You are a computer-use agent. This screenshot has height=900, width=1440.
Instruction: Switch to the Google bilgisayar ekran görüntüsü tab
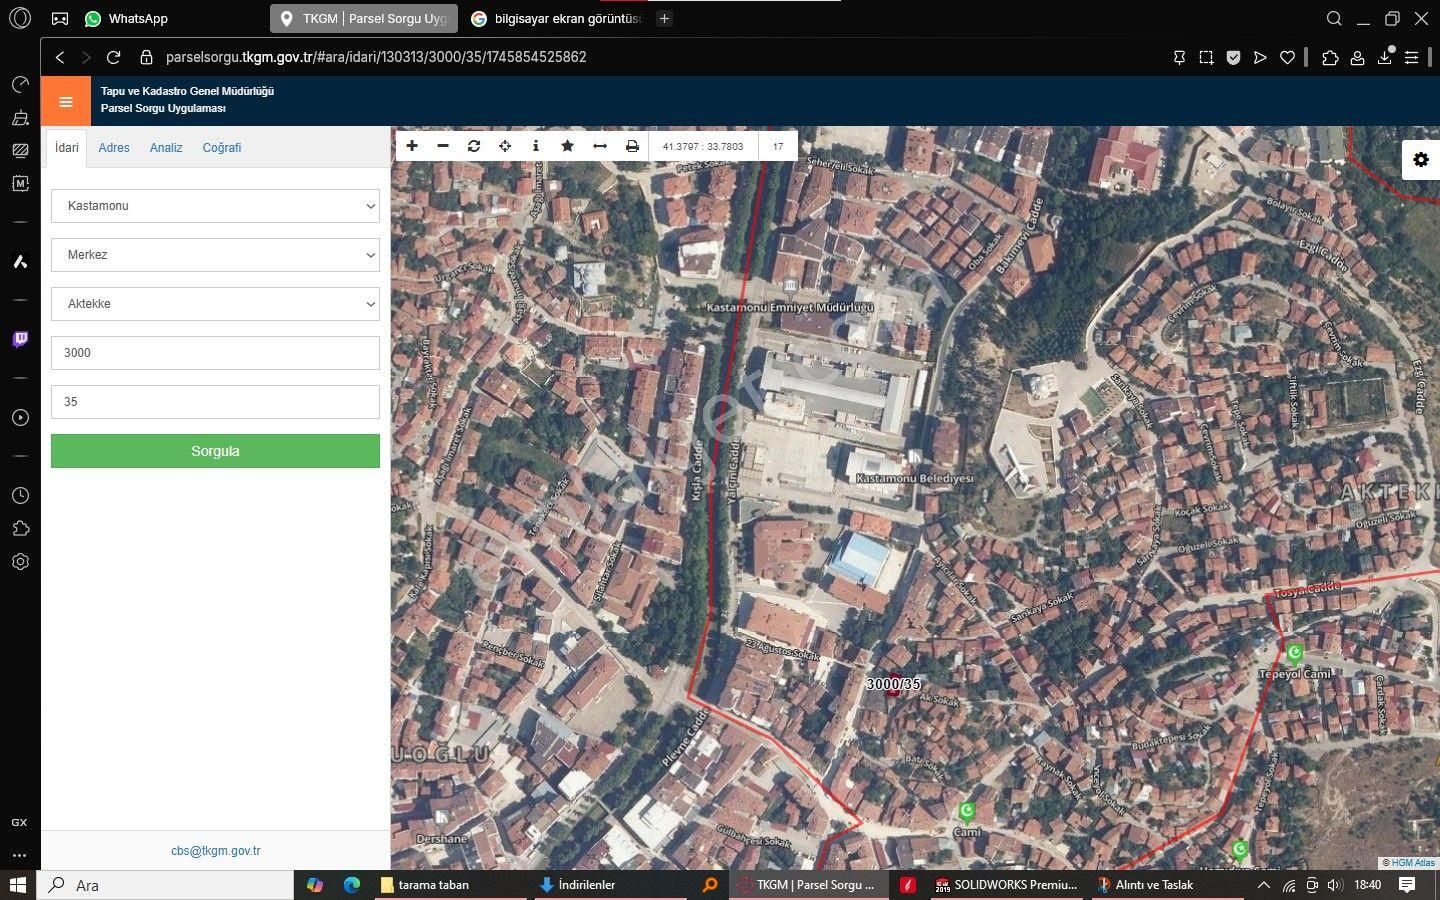pyautogui.click(x=556, y=19)
